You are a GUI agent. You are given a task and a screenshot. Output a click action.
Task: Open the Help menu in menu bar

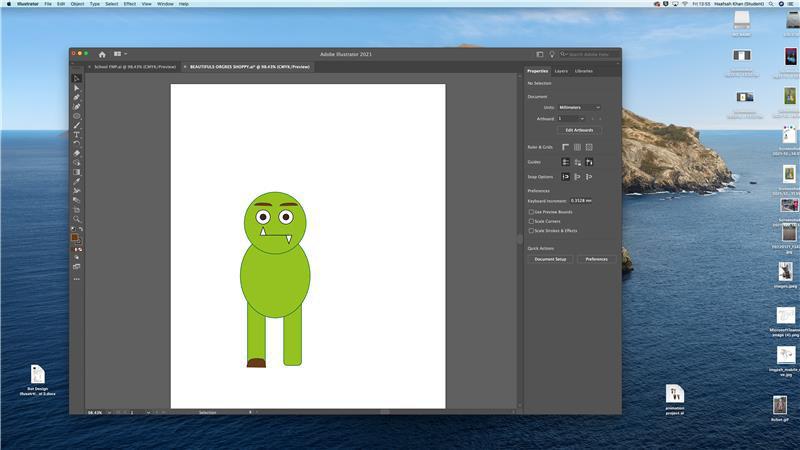(x=184, y=4)
